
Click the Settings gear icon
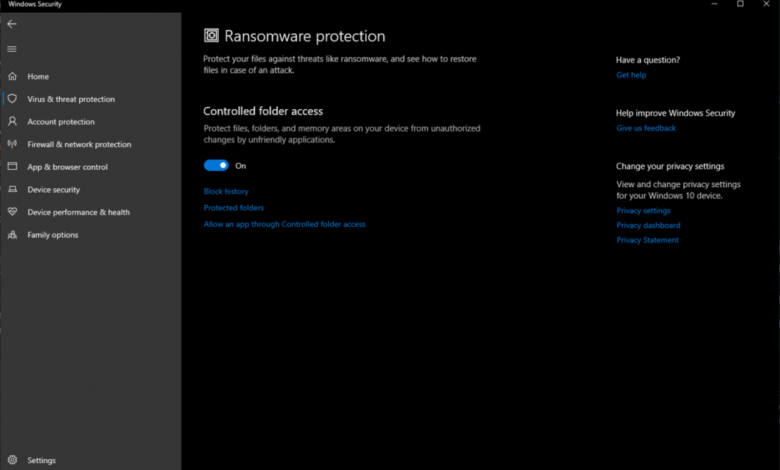[12, 460]
